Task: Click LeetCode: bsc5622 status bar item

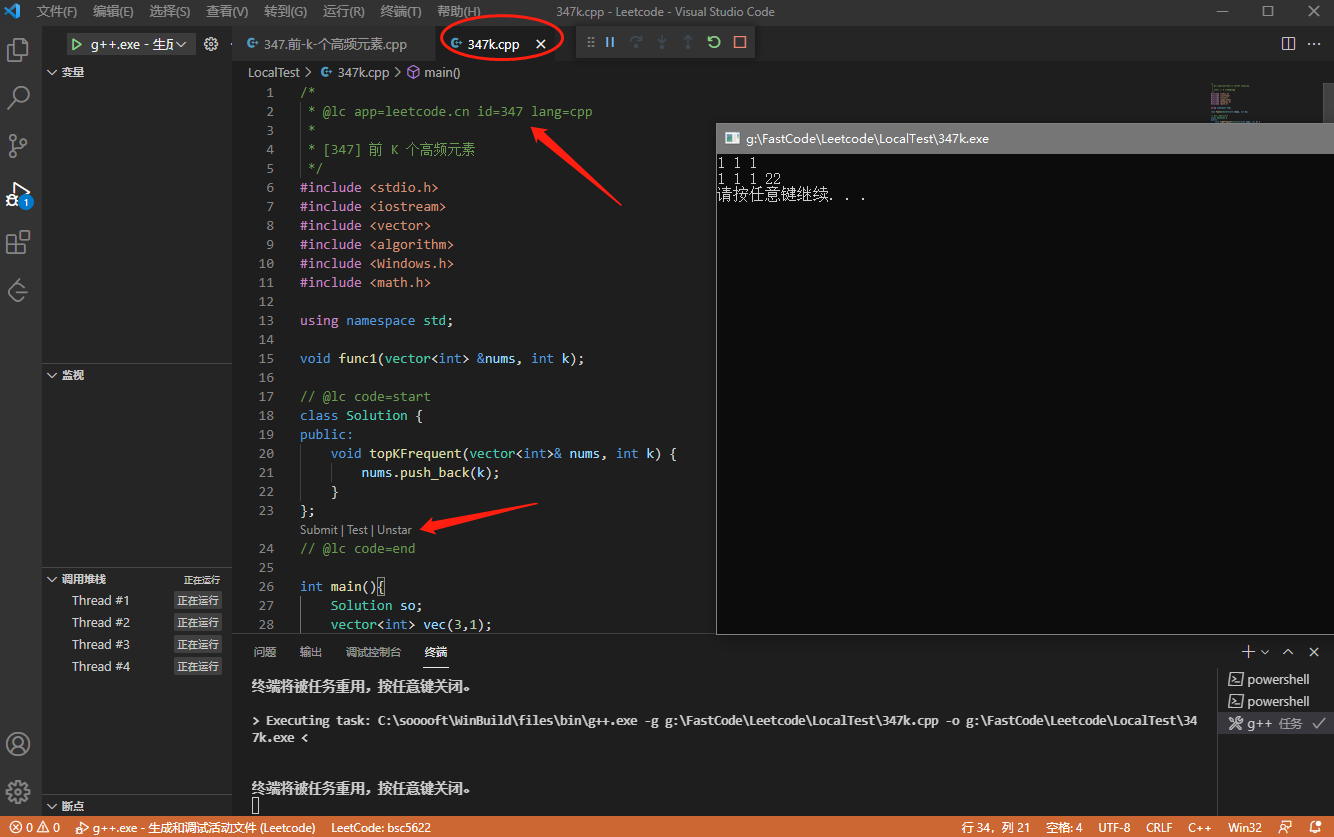Action: 381,828
